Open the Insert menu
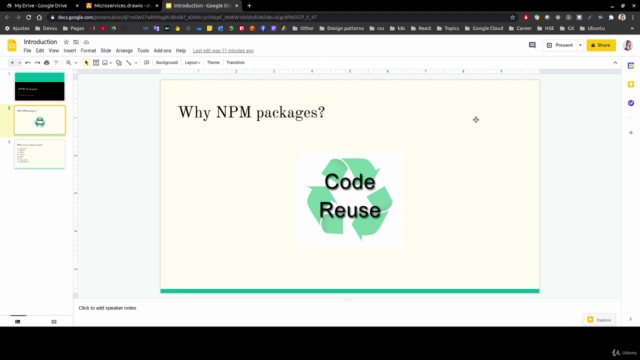Image resolution: width=640 pixels, height=360 pixels. tap(70, 51)
